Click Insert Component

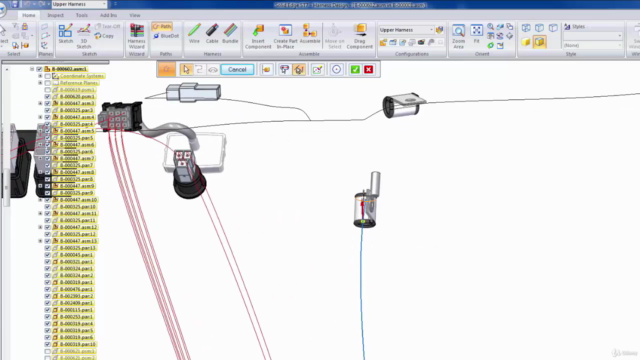[258, 36]
